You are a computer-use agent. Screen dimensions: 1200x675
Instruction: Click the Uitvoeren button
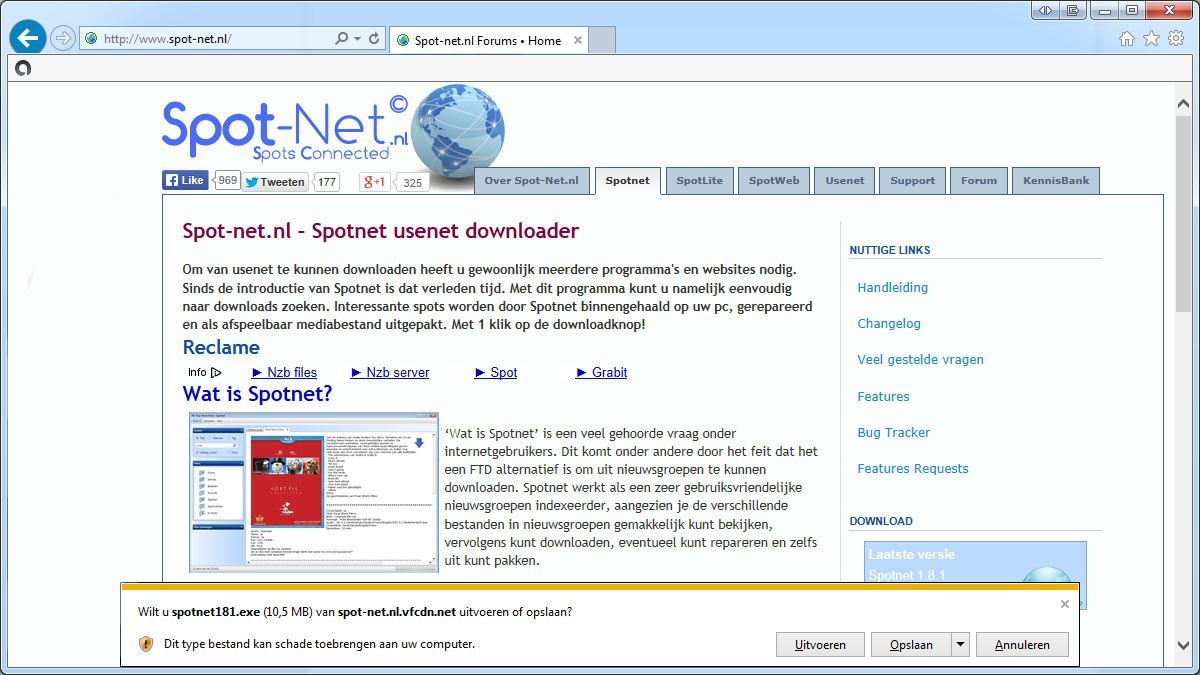pyautogui.click(x=820, y=644)
